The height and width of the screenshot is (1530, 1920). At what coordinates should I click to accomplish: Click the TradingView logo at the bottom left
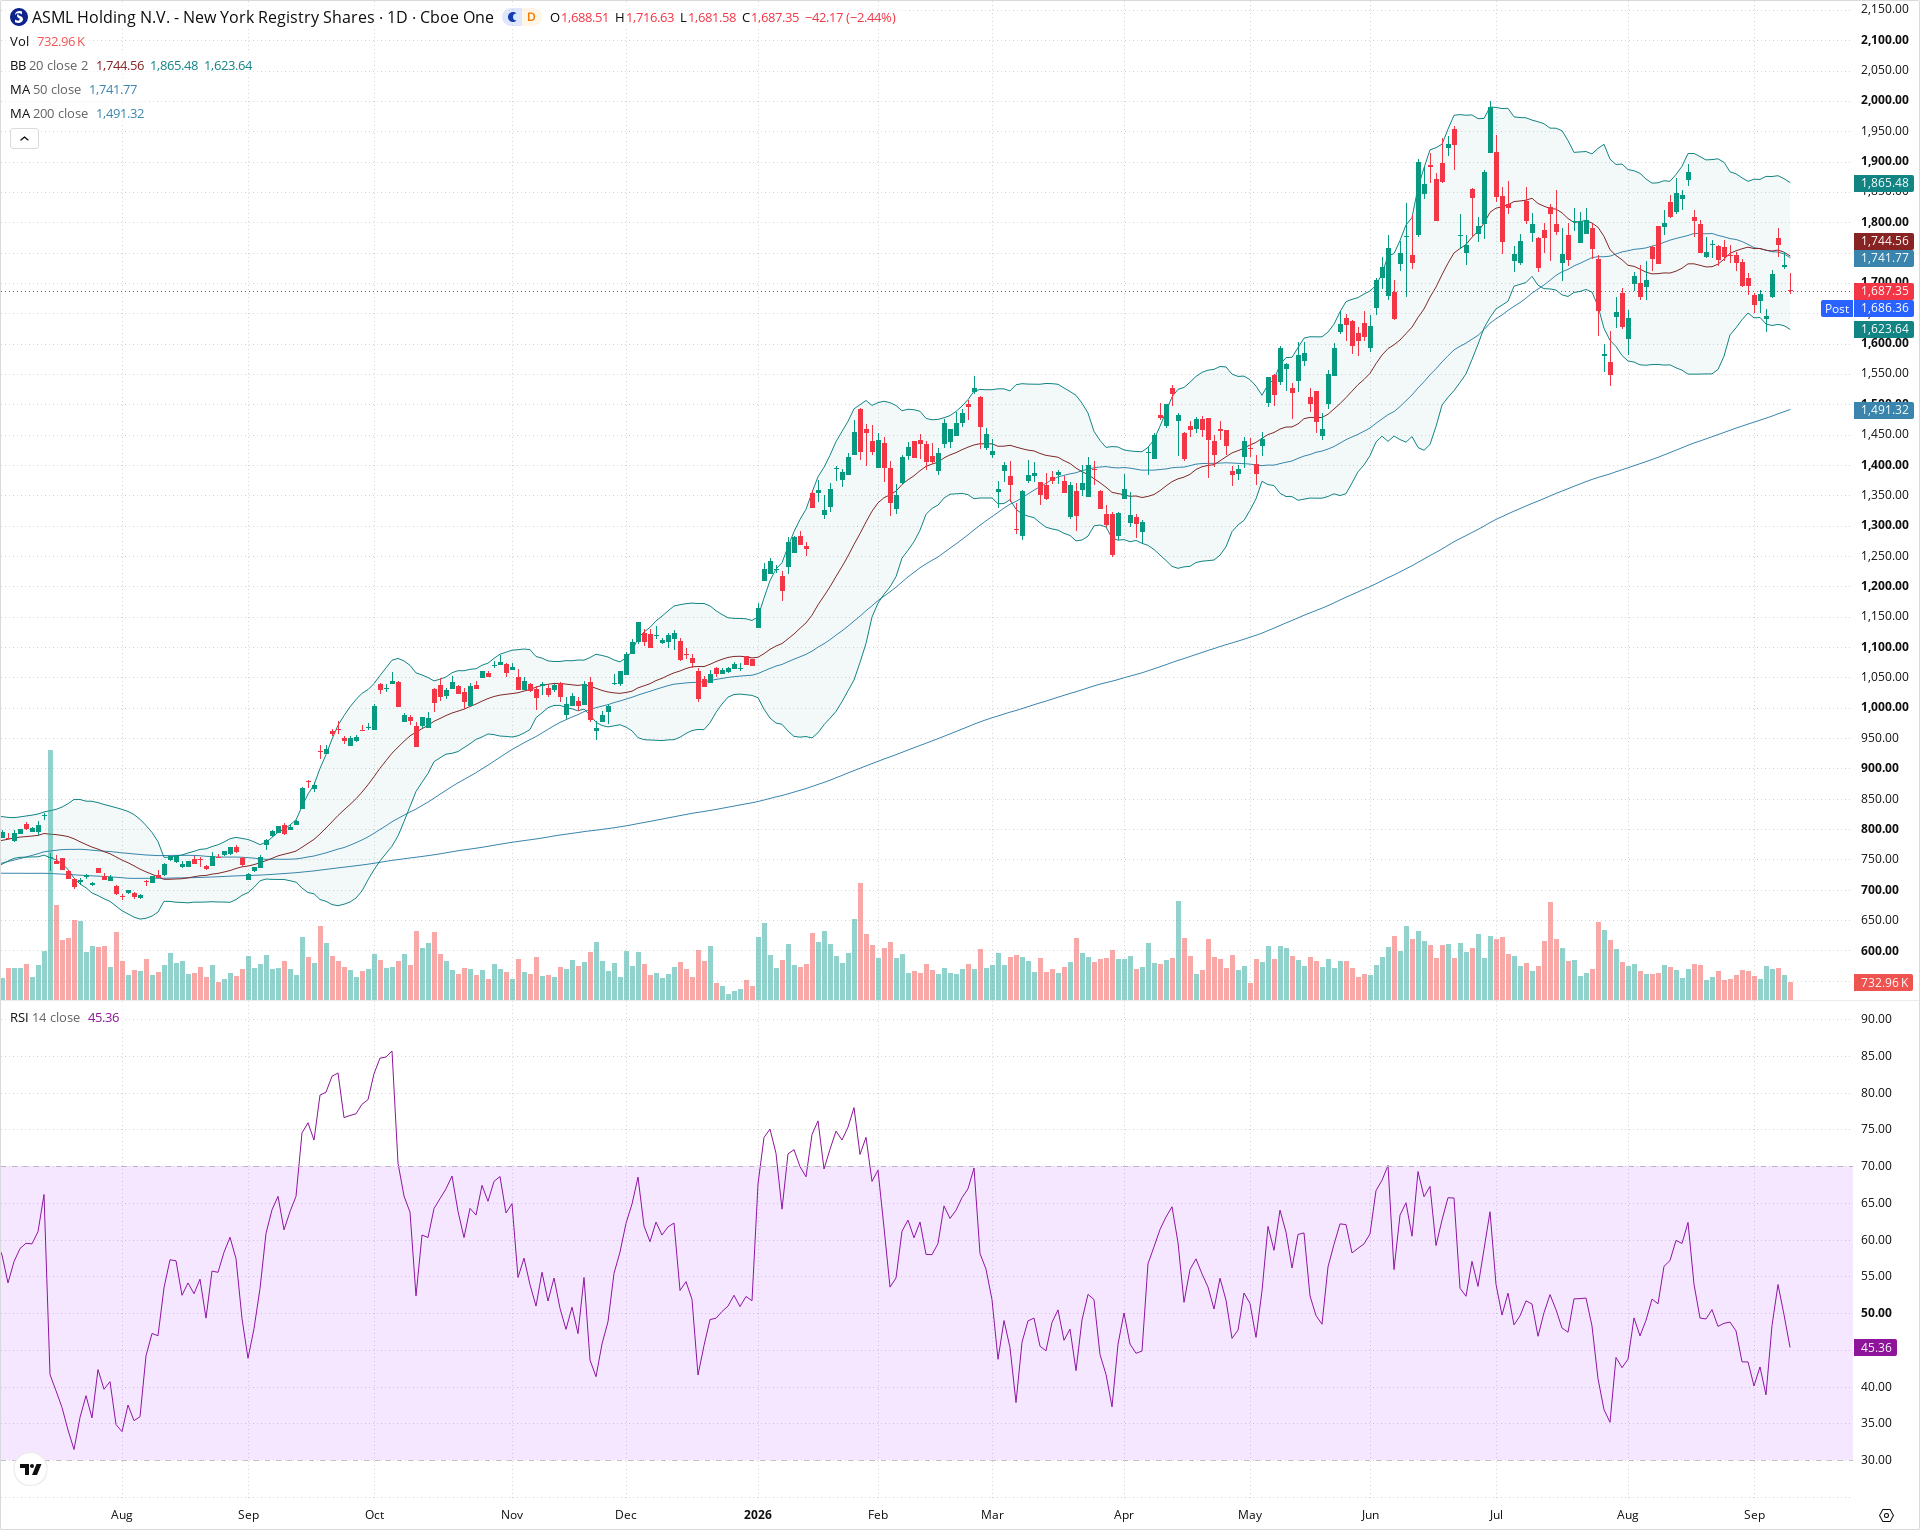tap(31, 1469)
